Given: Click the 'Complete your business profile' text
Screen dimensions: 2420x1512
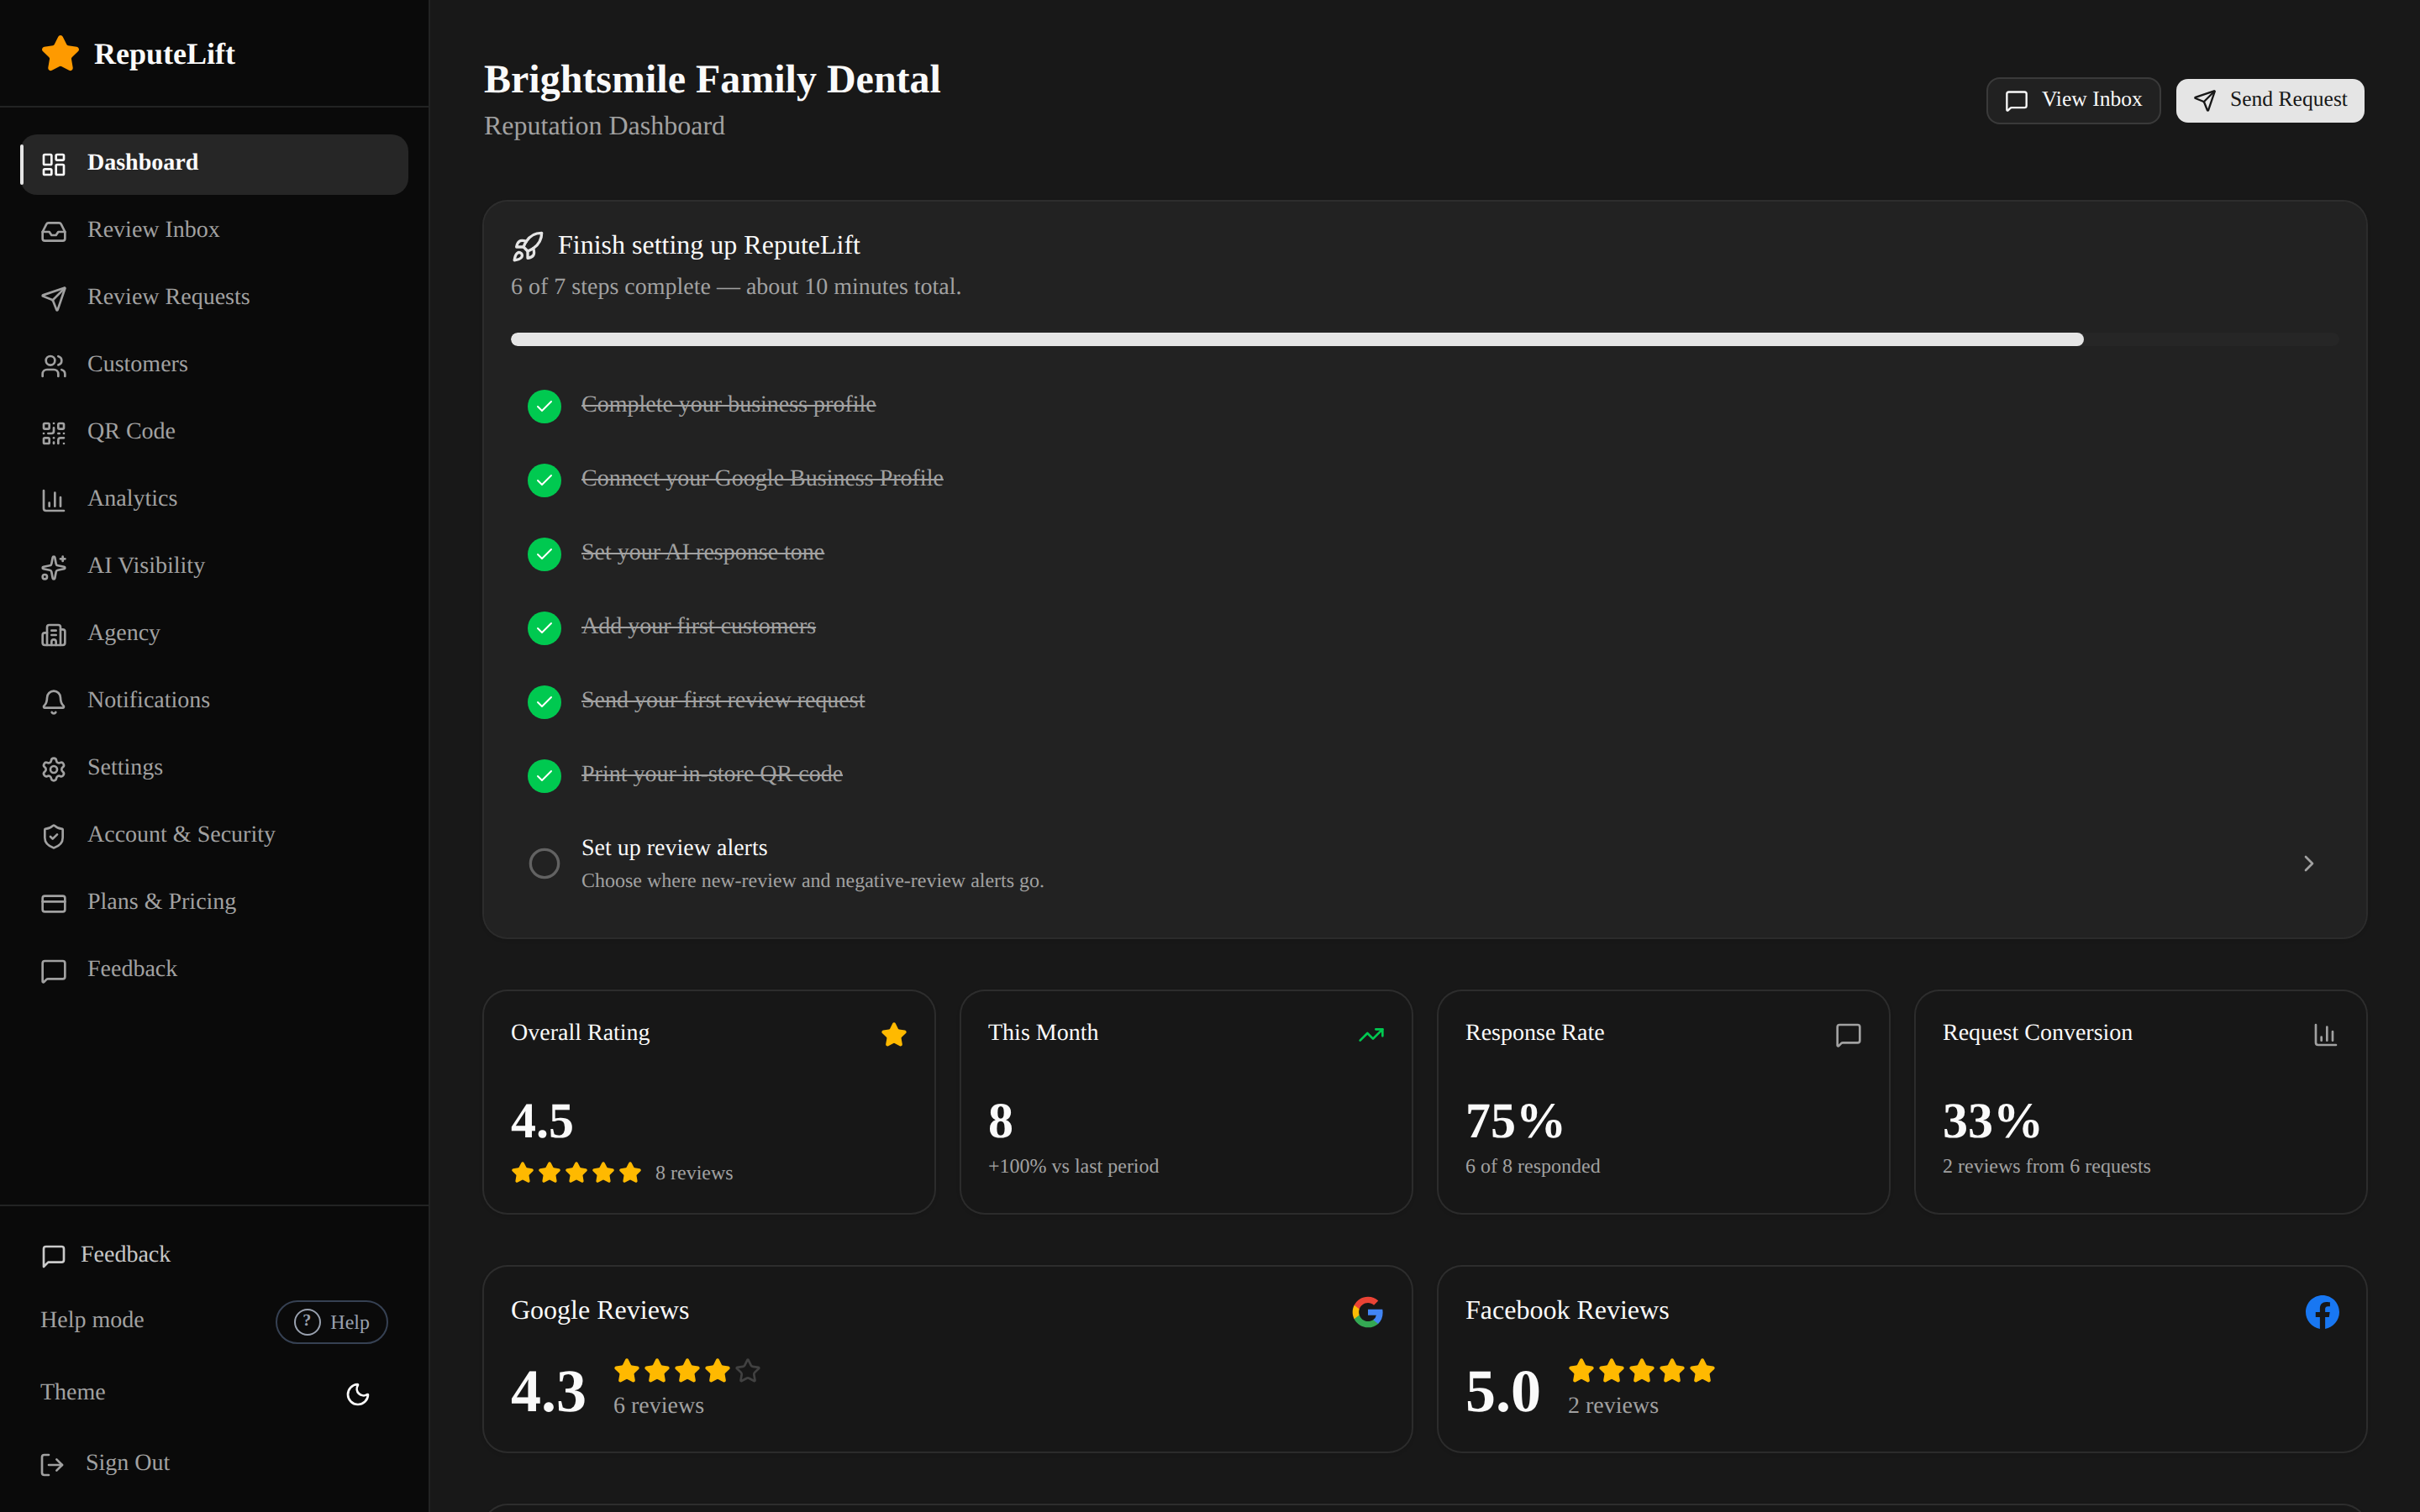Looking at the screenshot, I should (728, 405).
